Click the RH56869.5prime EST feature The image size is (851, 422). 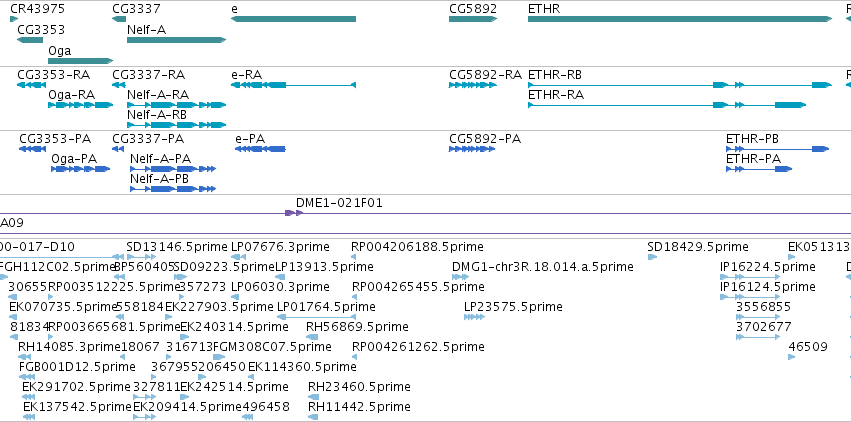click(x=312, y=337)
